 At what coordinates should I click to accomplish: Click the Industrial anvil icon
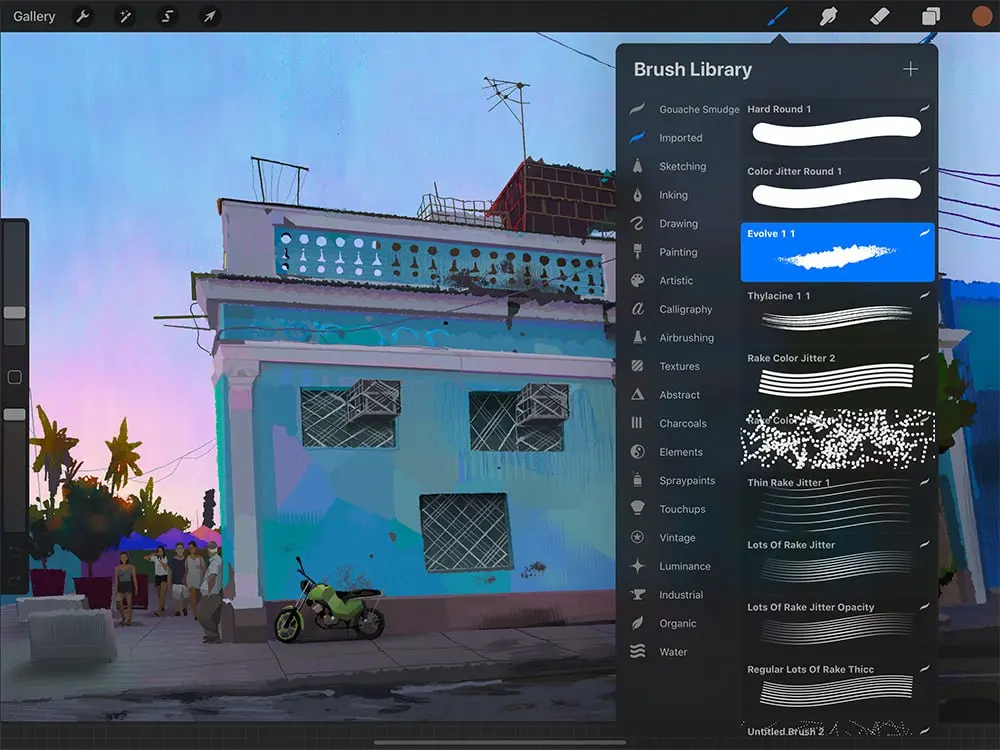click(x=637, y=594)
